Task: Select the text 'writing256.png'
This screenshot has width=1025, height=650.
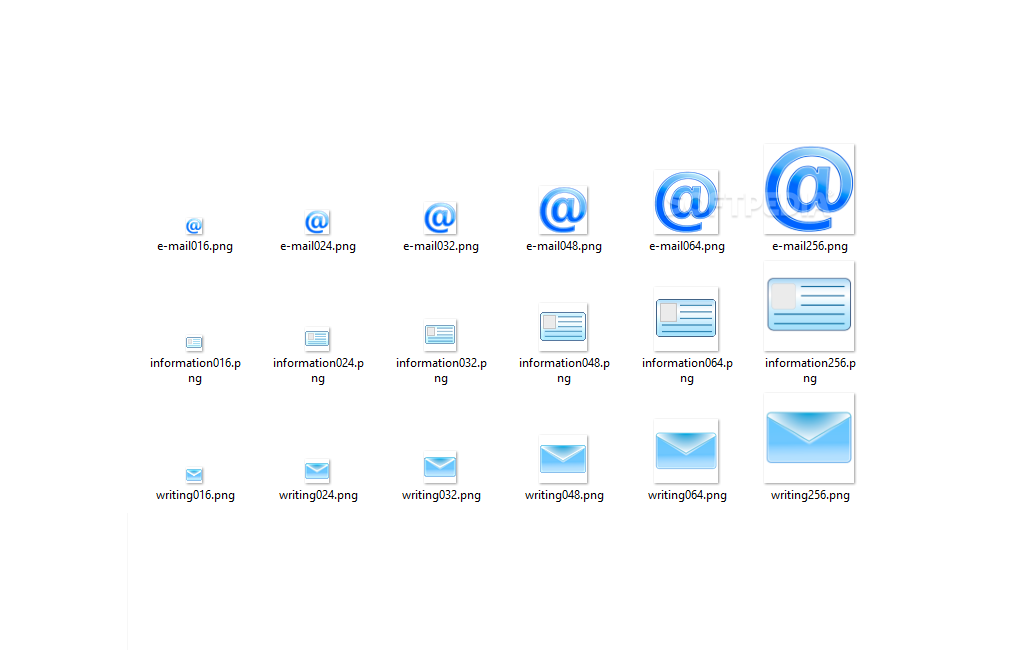Action: point(809,496)
